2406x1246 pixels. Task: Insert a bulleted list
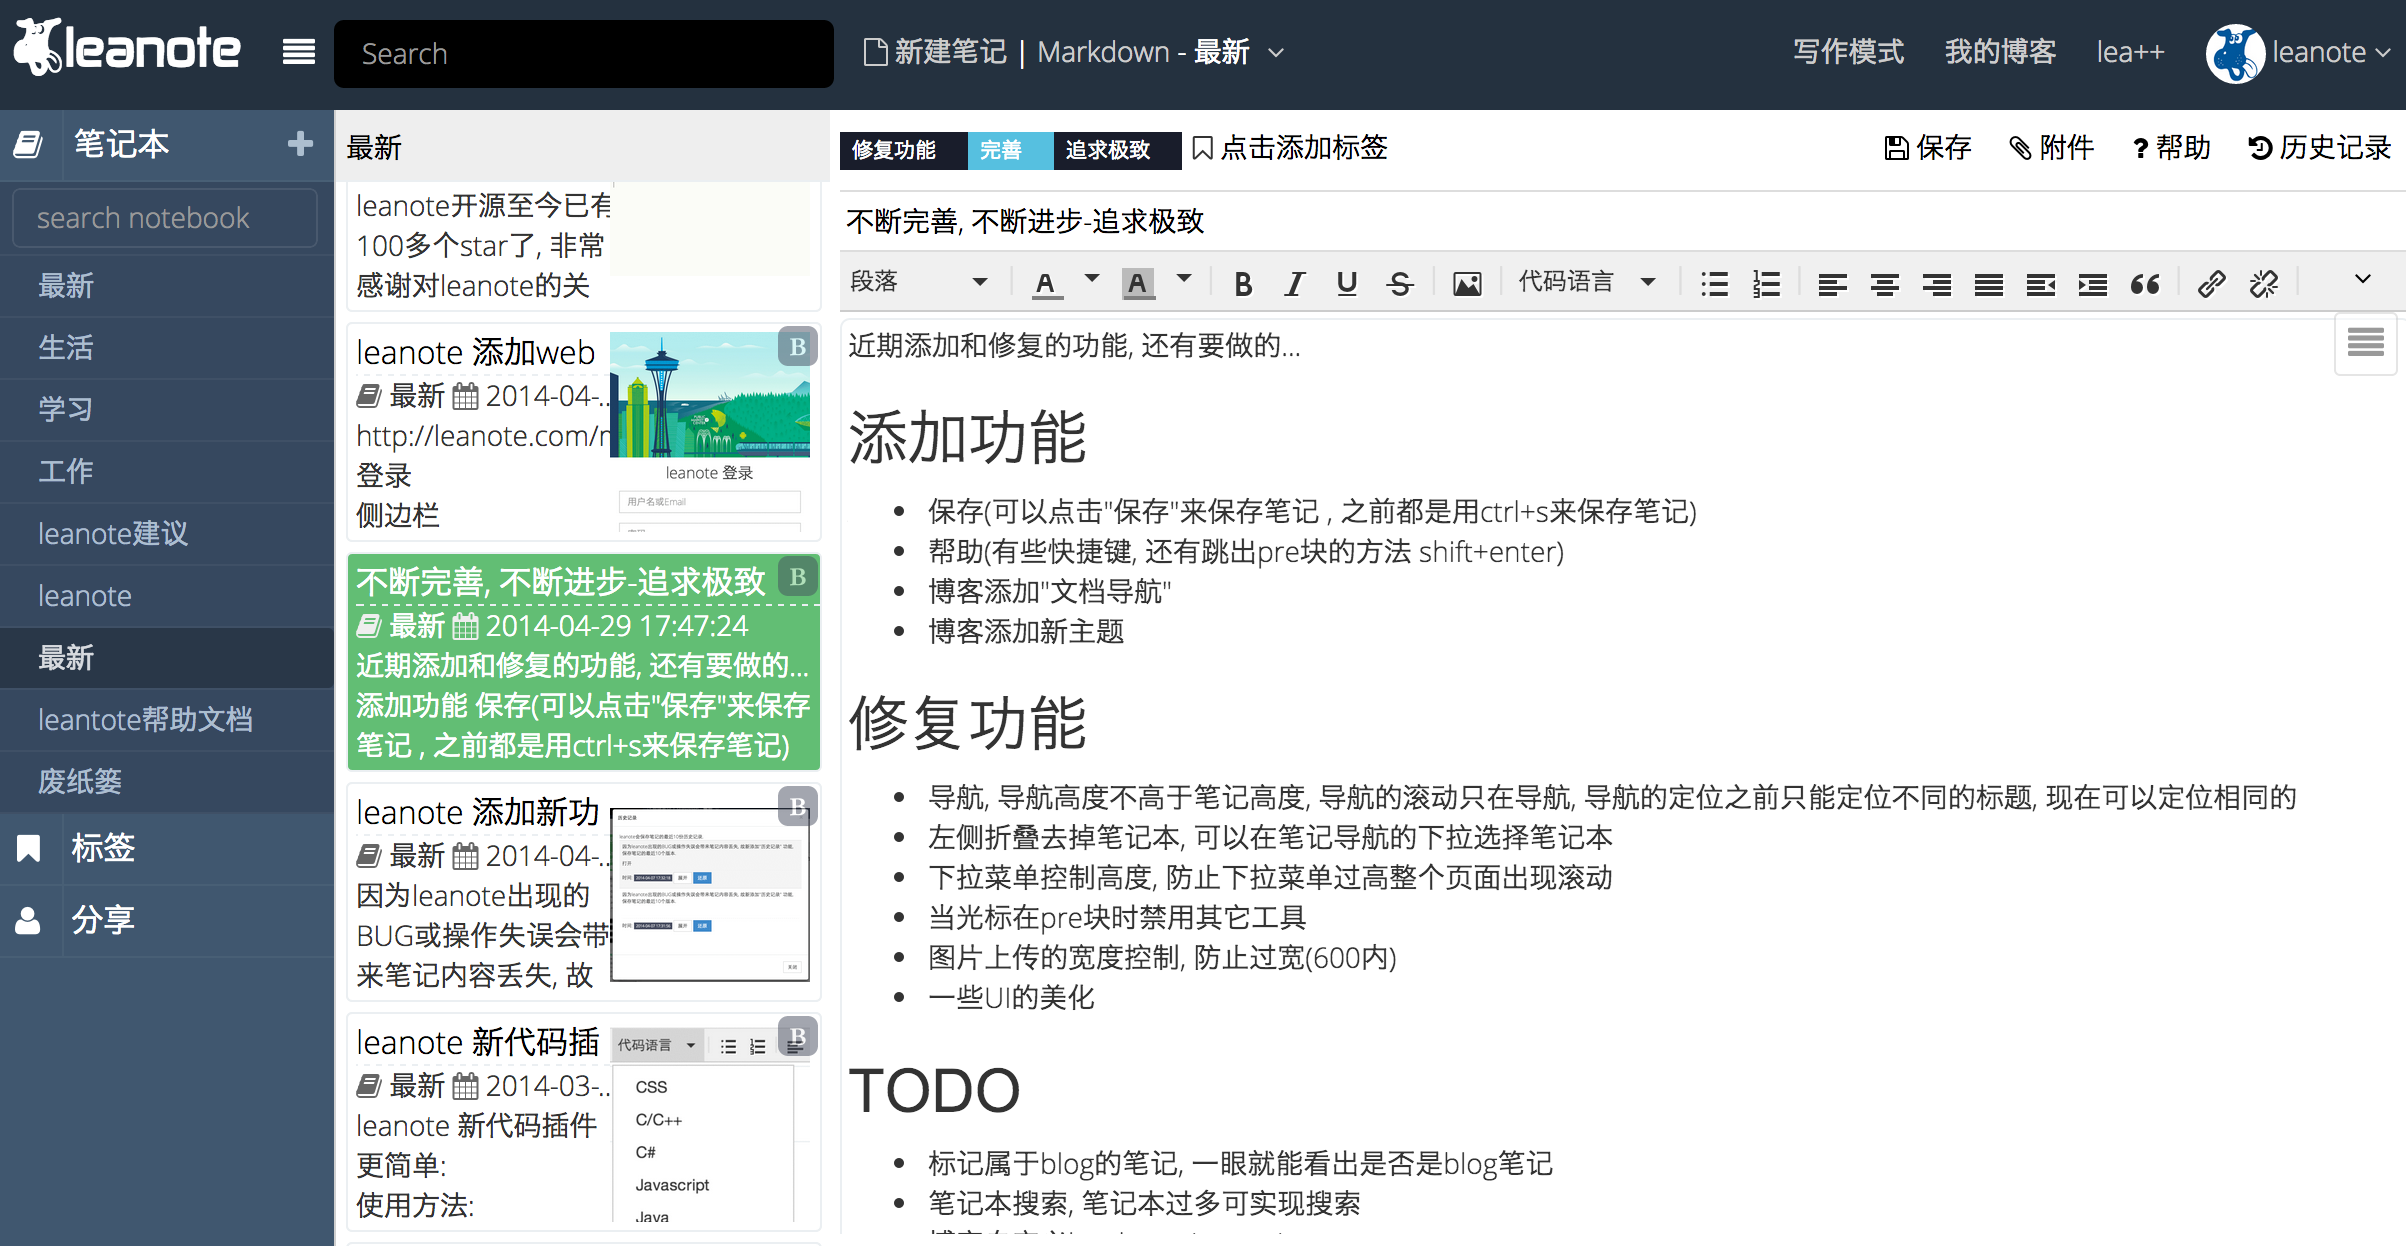coord(1714,284)
